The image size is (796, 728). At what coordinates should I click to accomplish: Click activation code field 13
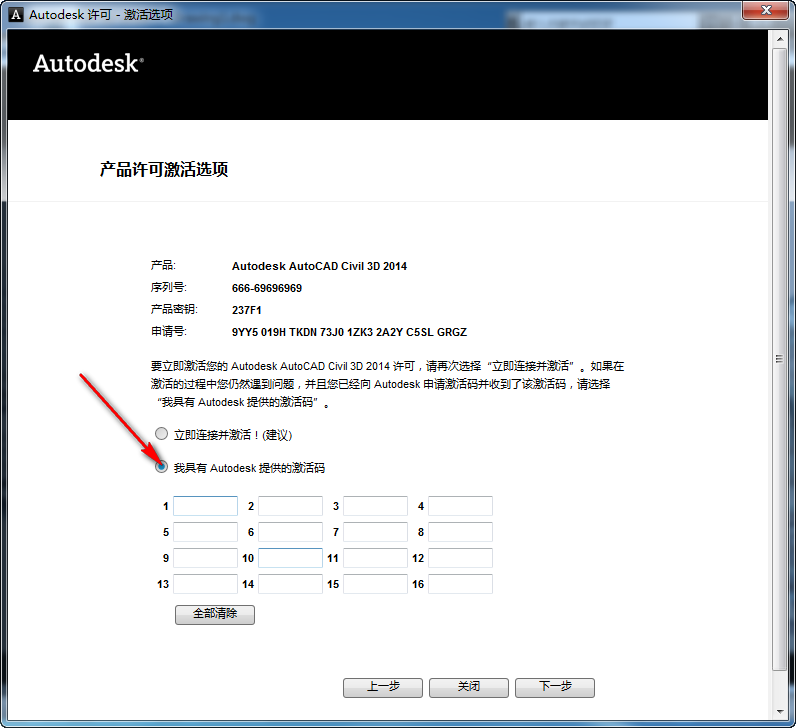[x=206, y=584]
